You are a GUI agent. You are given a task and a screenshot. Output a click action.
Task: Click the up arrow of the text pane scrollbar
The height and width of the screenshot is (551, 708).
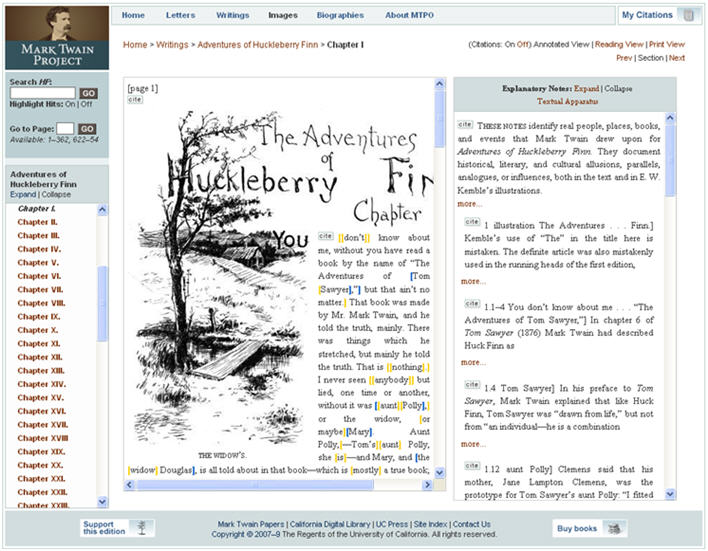[439, 84]
